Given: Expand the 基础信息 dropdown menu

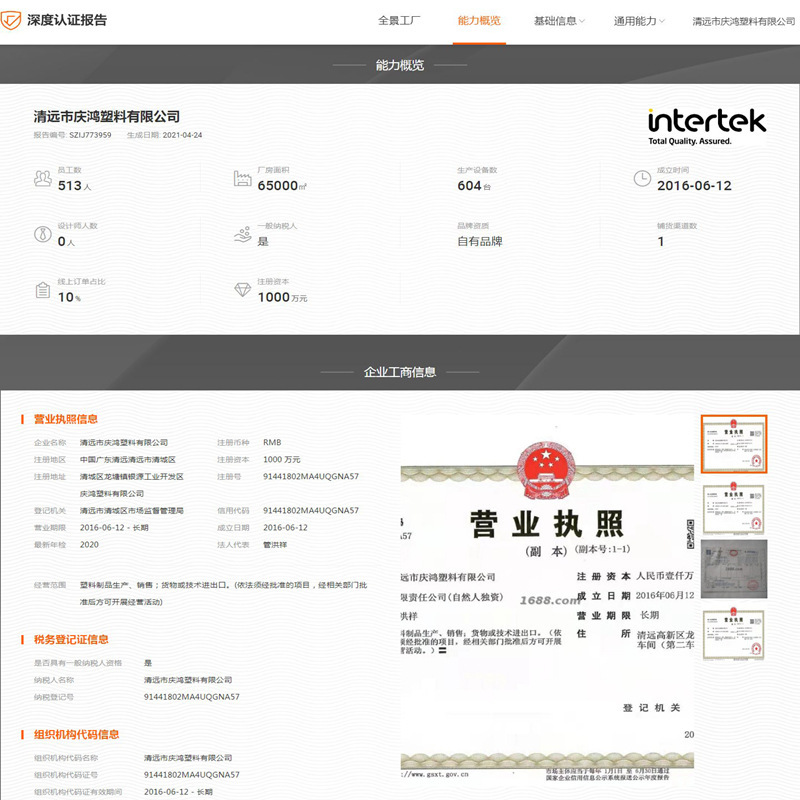Looking at the screenshot, I should (559, 21).
